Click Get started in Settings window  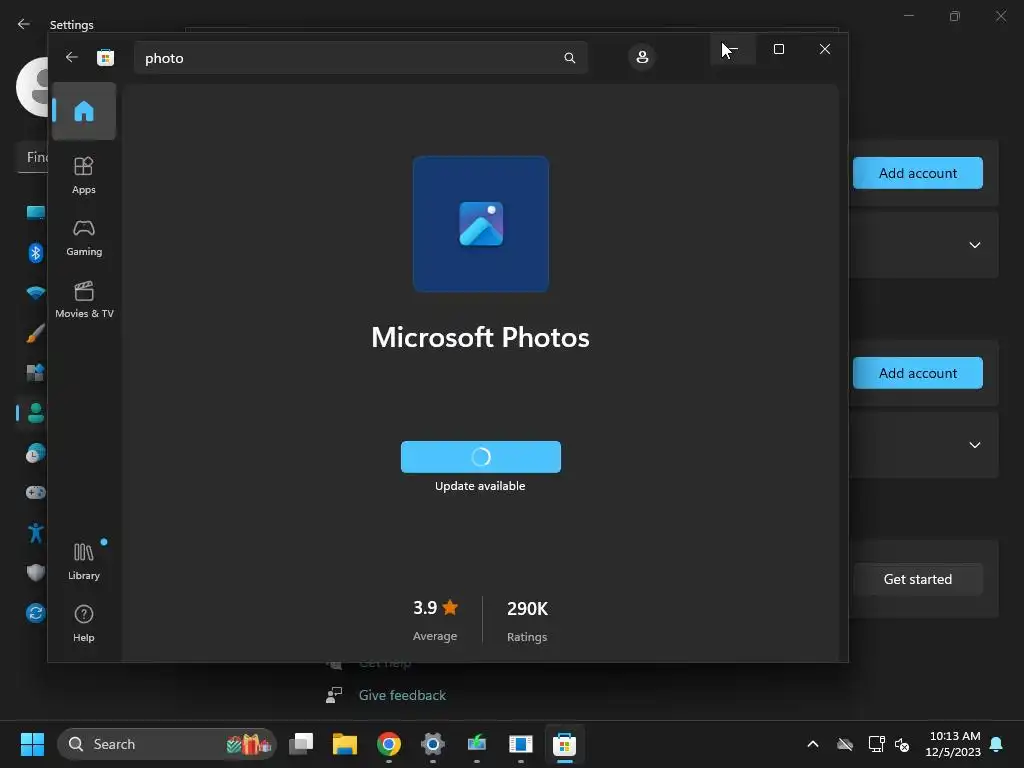[x=918, y=579]
